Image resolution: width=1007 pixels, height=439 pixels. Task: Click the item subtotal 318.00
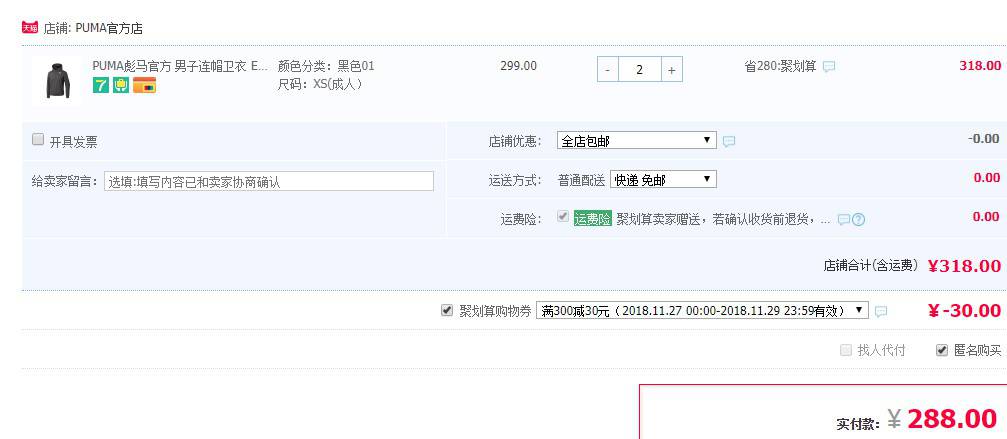pyautogui.click(x=980, y=65)
